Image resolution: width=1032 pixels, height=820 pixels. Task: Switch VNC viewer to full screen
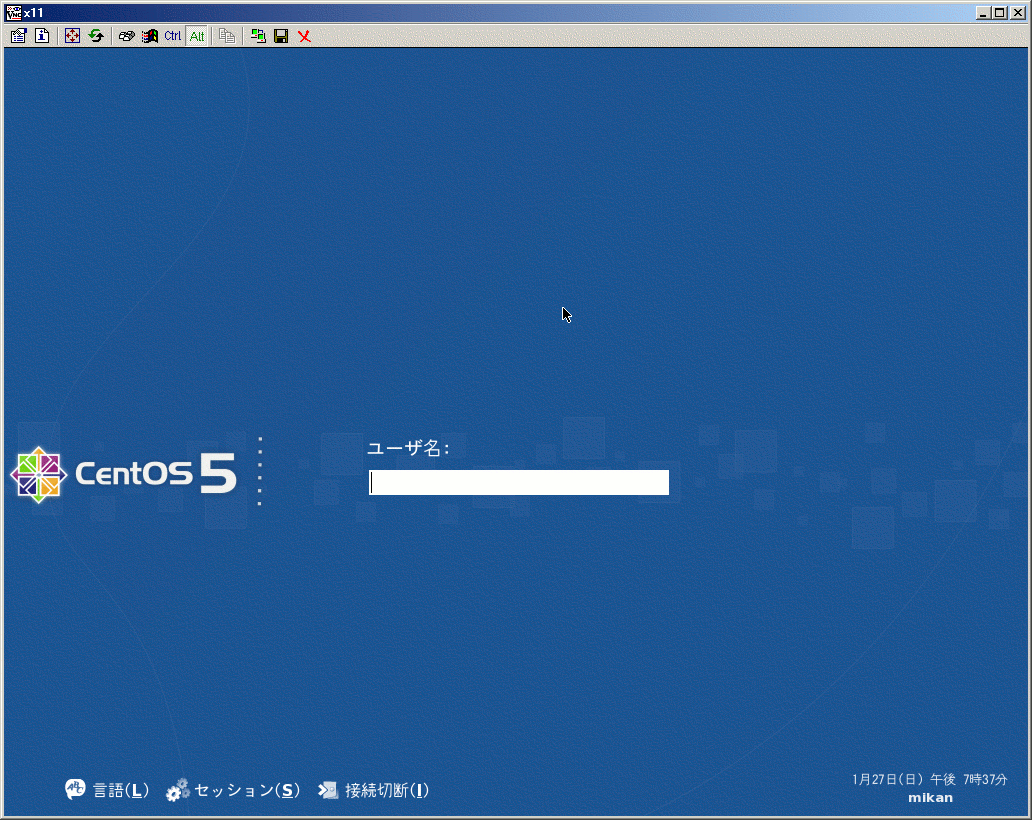click(x=72, y=36)
